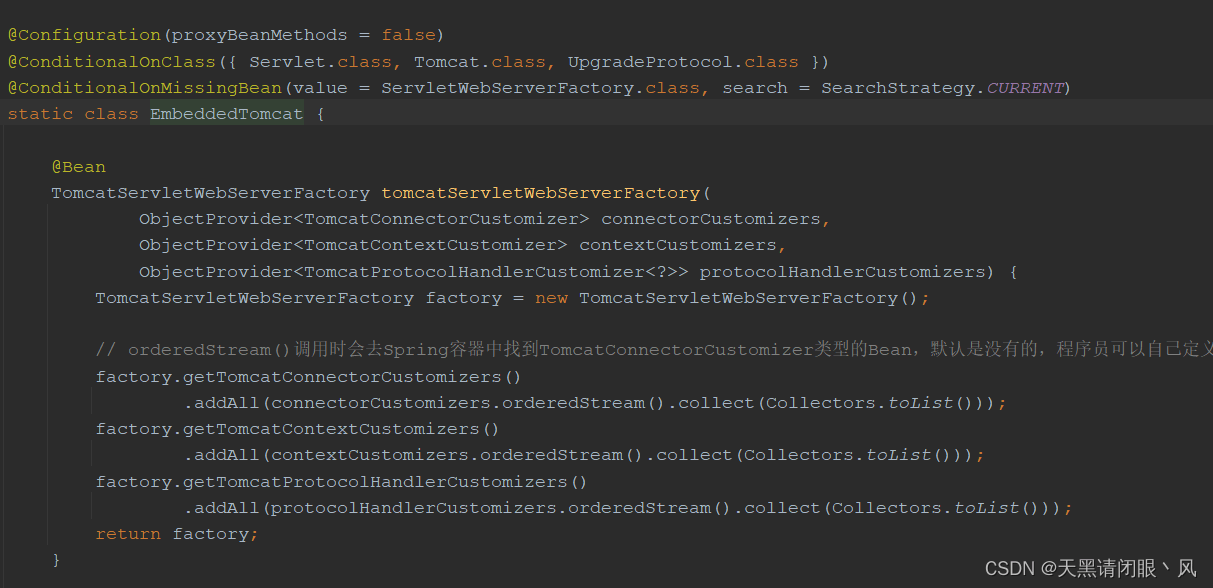Place cursor in the orderedStream() comment line
1213x588 pixels.
[600, 350]
